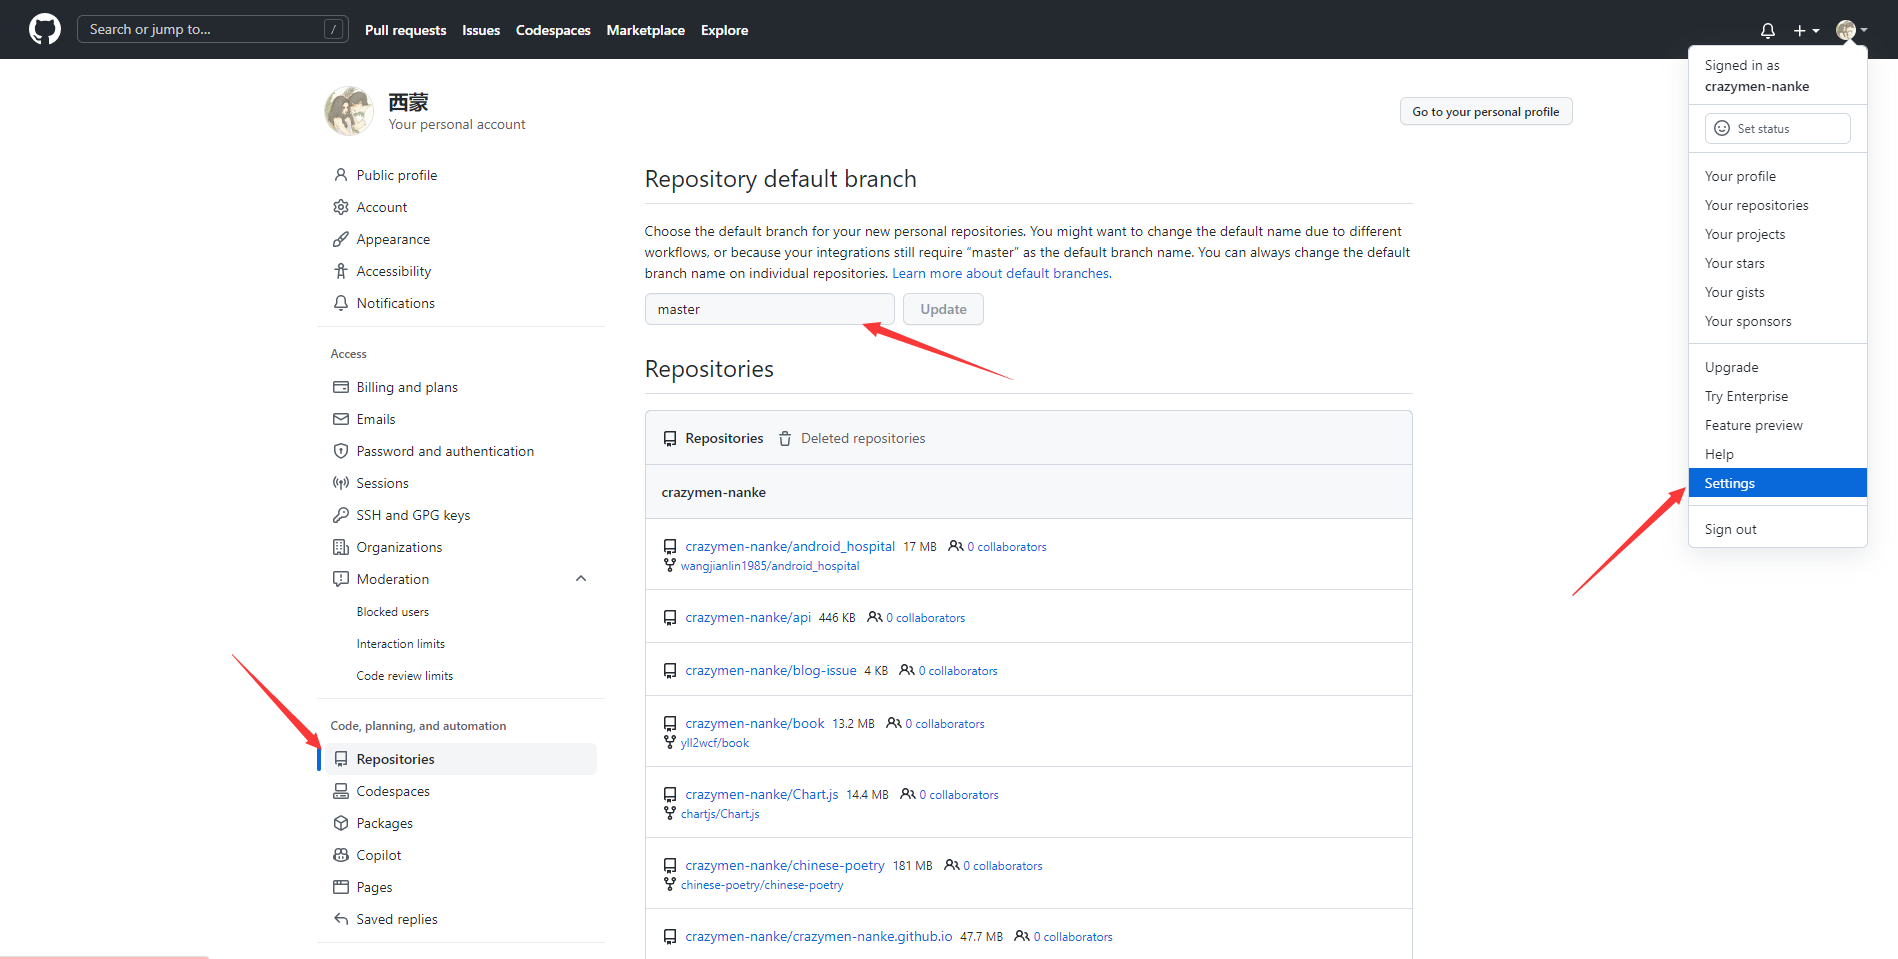Open crazymen-nanke/Chart.js repository link
Image resolution: width=1898 pixels, height=959 pixels.
(x=762, y=794)
